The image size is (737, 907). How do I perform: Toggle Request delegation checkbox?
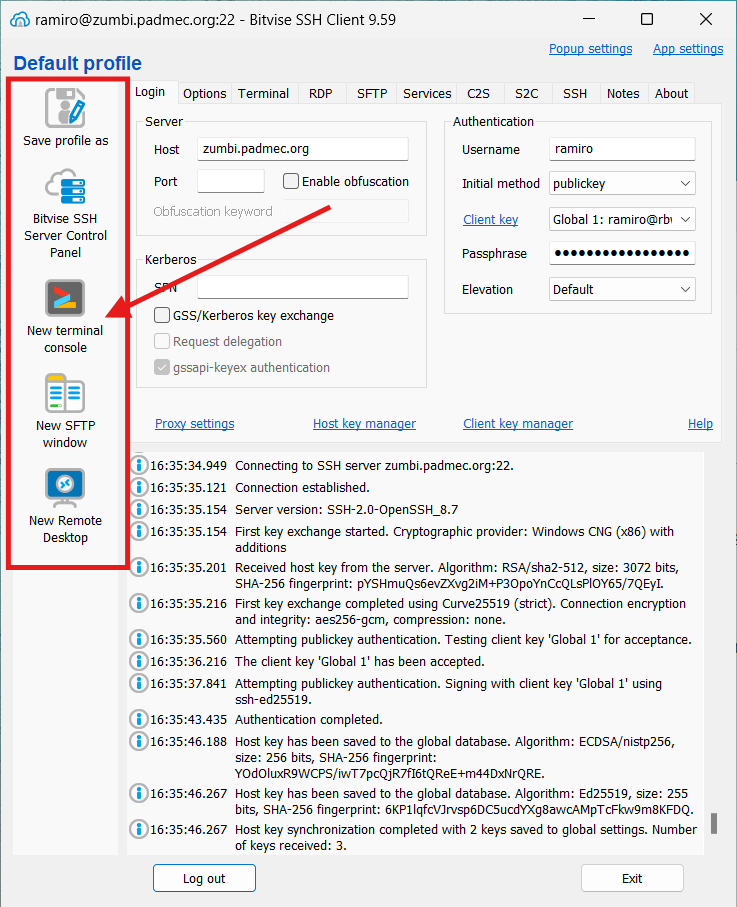point(162,341)
